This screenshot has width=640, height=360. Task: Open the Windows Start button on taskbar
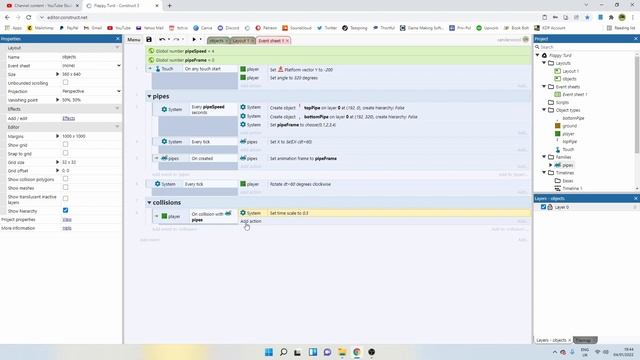[269, 352]
